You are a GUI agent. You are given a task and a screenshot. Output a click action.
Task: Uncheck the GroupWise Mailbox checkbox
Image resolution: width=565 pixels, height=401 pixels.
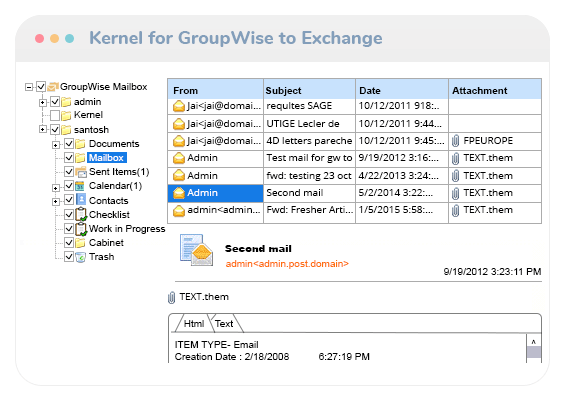click(x=41, y=87)
